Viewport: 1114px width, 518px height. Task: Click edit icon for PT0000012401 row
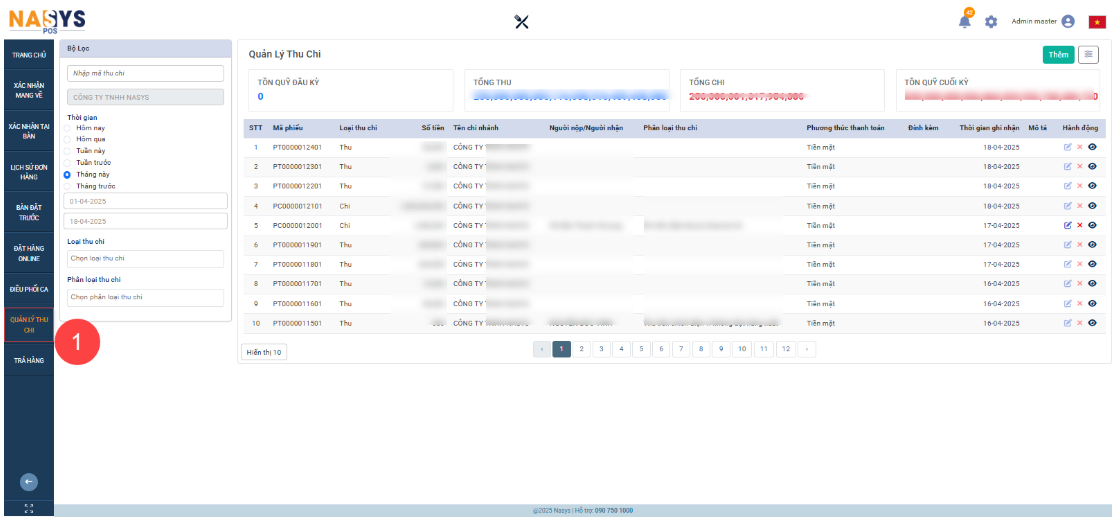point(1067,147)
